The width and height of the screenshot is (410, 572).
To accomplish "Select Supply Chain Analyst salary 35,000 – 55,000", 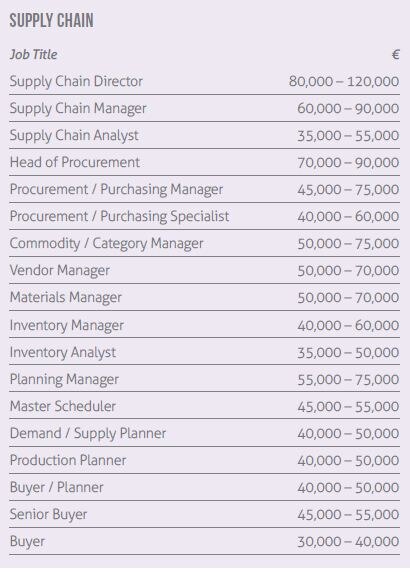I will (x=348, y=135).
